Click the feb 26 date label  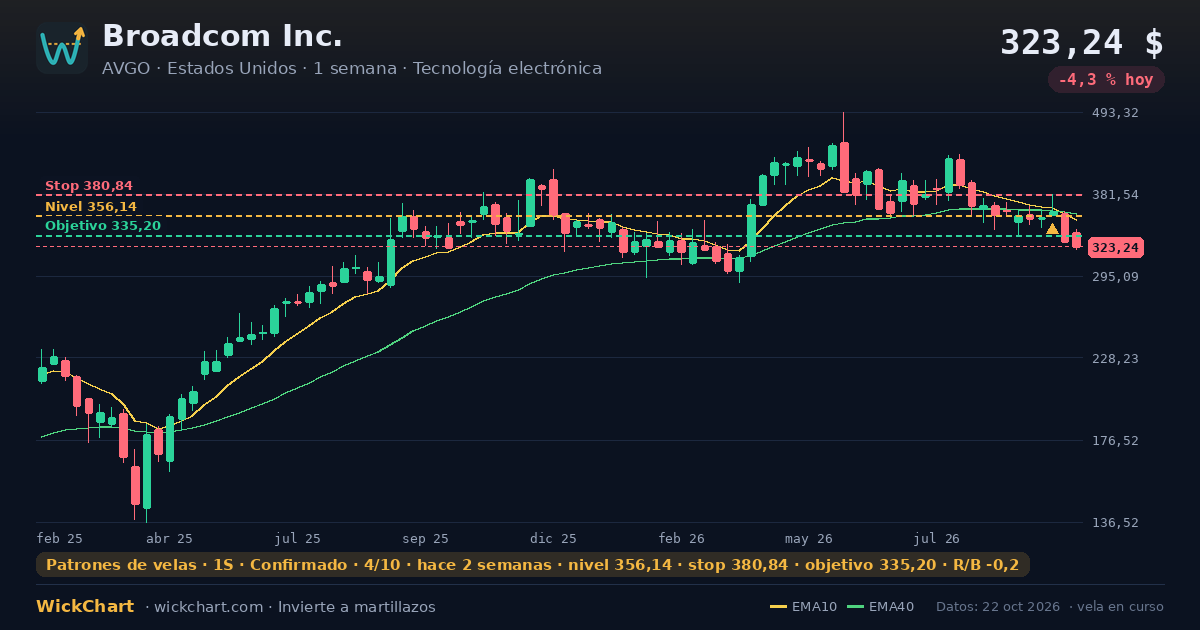(x=682, y=538)
